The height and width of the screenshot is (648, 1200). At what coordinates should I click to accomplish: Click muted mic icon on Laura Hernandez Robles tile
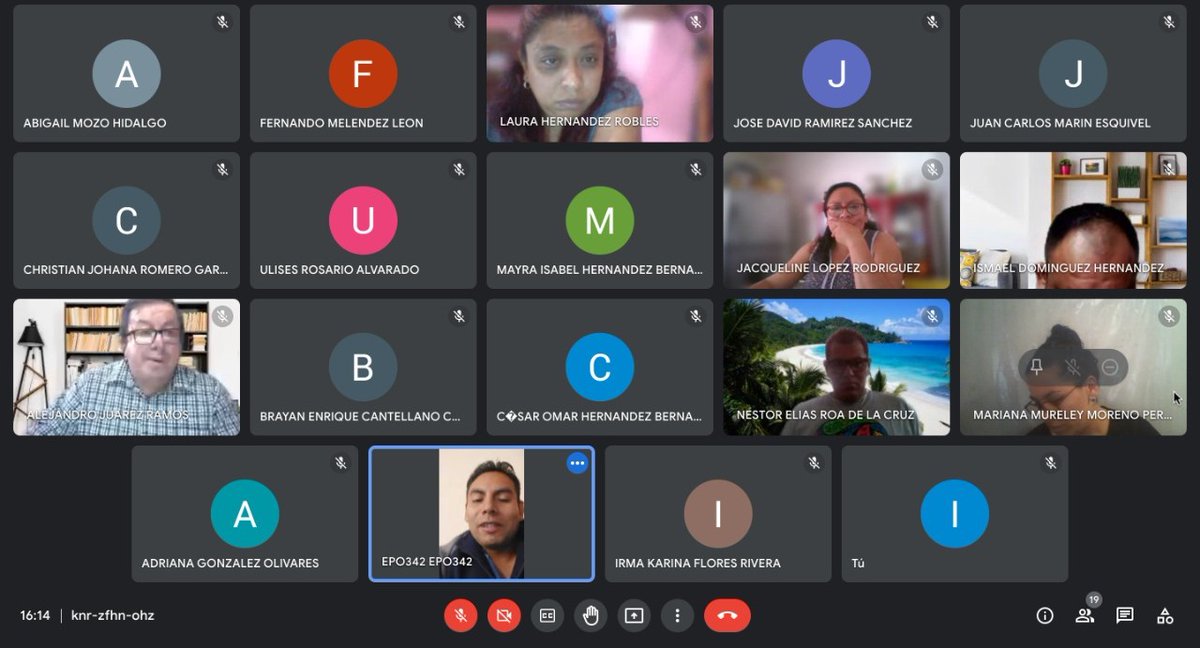pyautogui.click(x=696, y=22)
